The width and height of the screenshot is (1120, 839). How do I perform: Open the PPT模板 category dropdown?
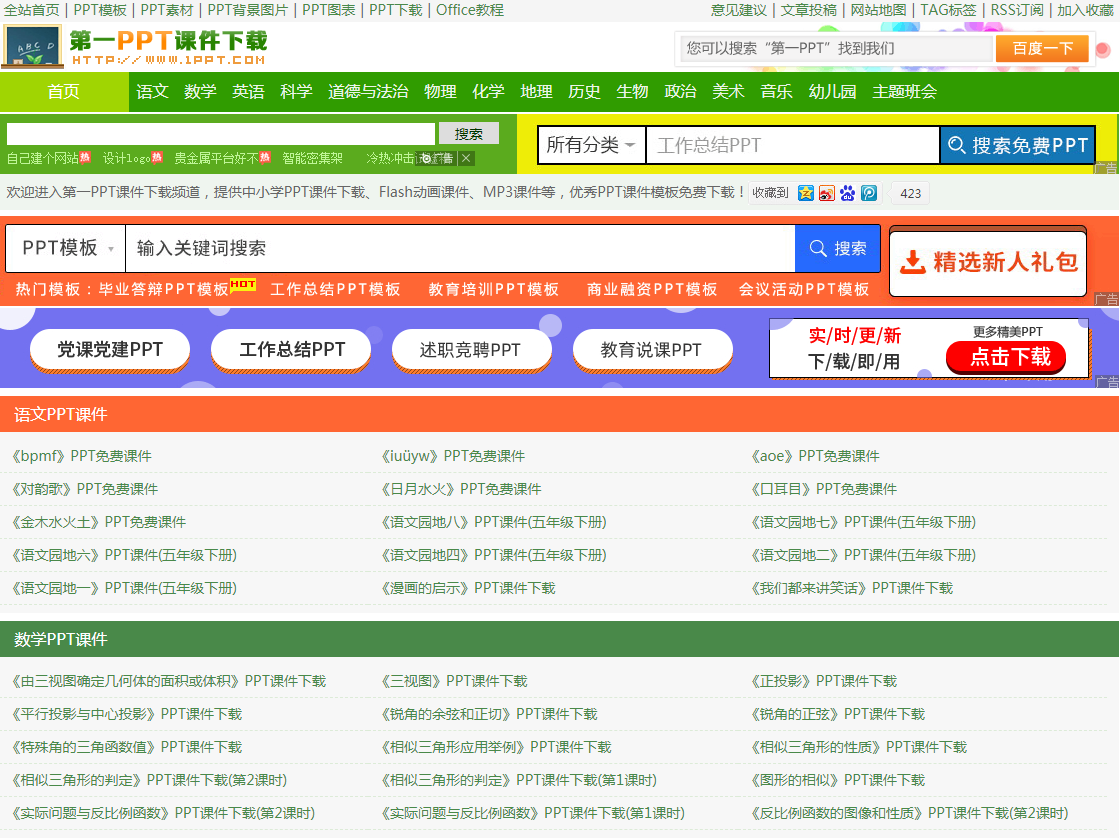pyautogui.click(x=66, y=248)
